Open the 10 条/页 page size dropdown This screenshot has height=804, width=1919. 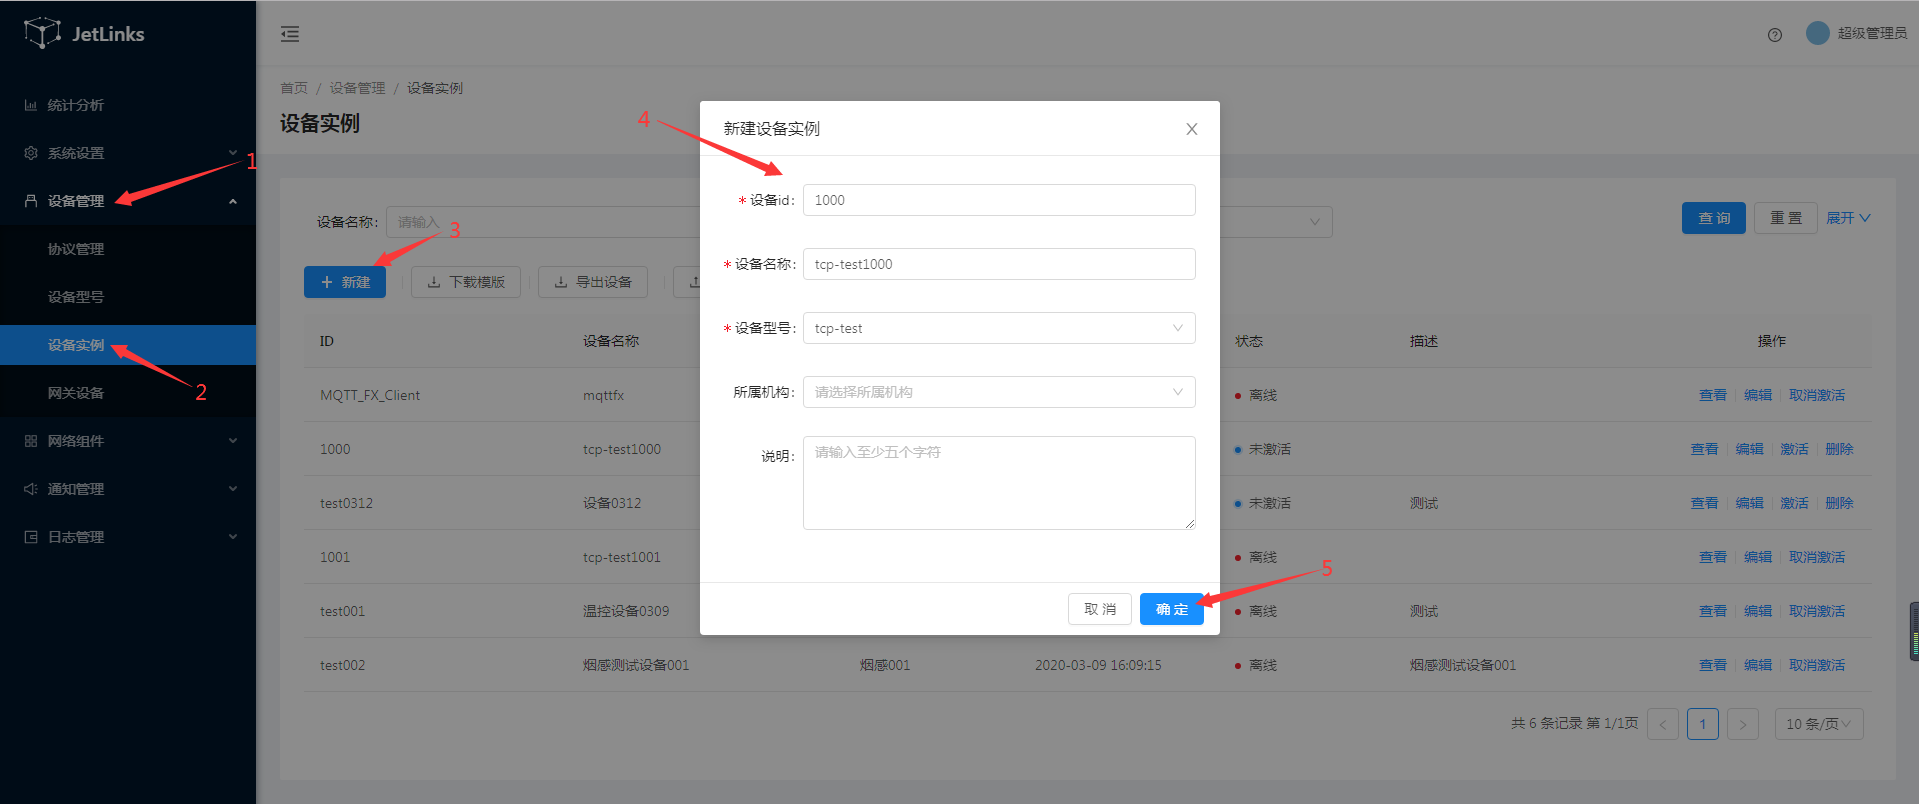[1817, 724]
